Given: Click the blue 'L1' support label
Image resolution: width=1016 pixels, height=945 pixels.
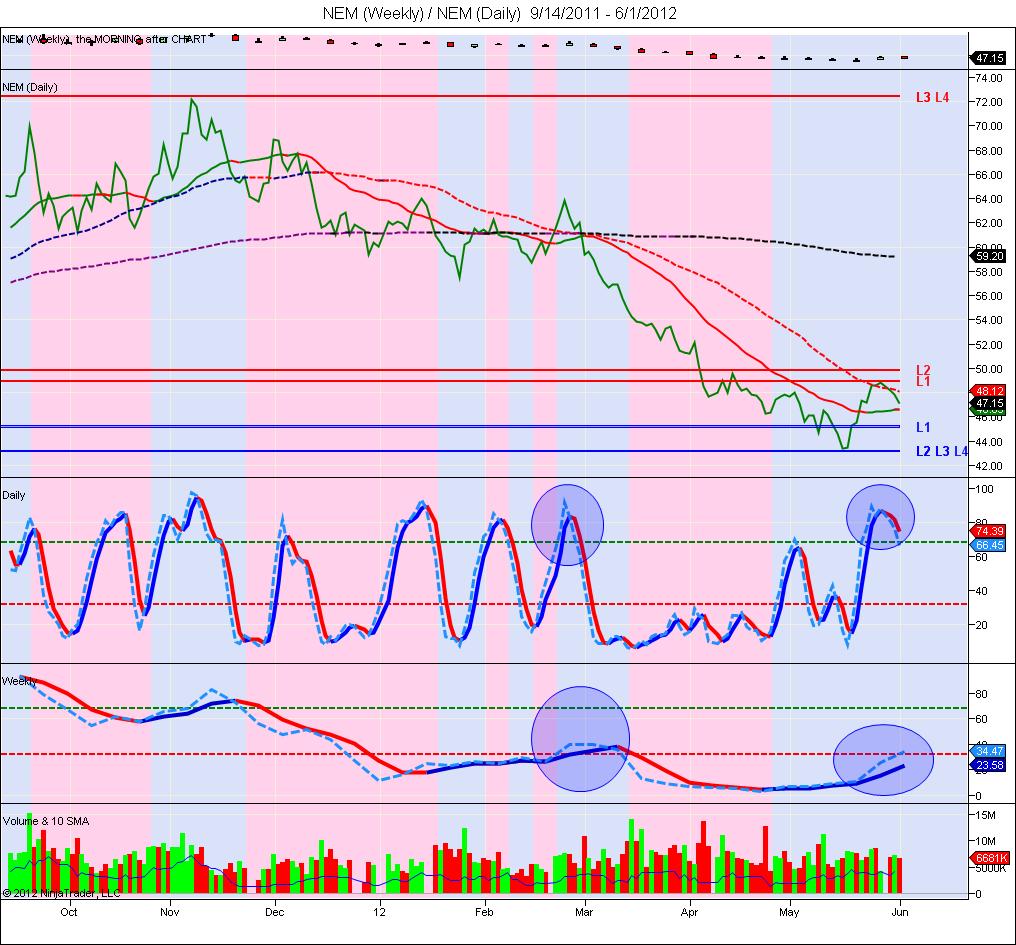Looking at the screenshot, I should pos(923,427).
